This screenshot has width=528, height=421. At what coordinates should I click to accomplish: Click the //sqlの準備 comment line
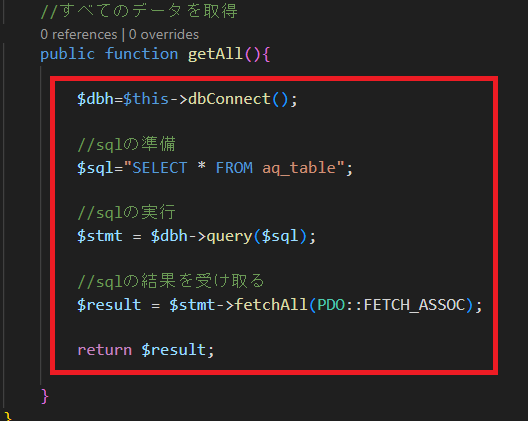point(126,144)
